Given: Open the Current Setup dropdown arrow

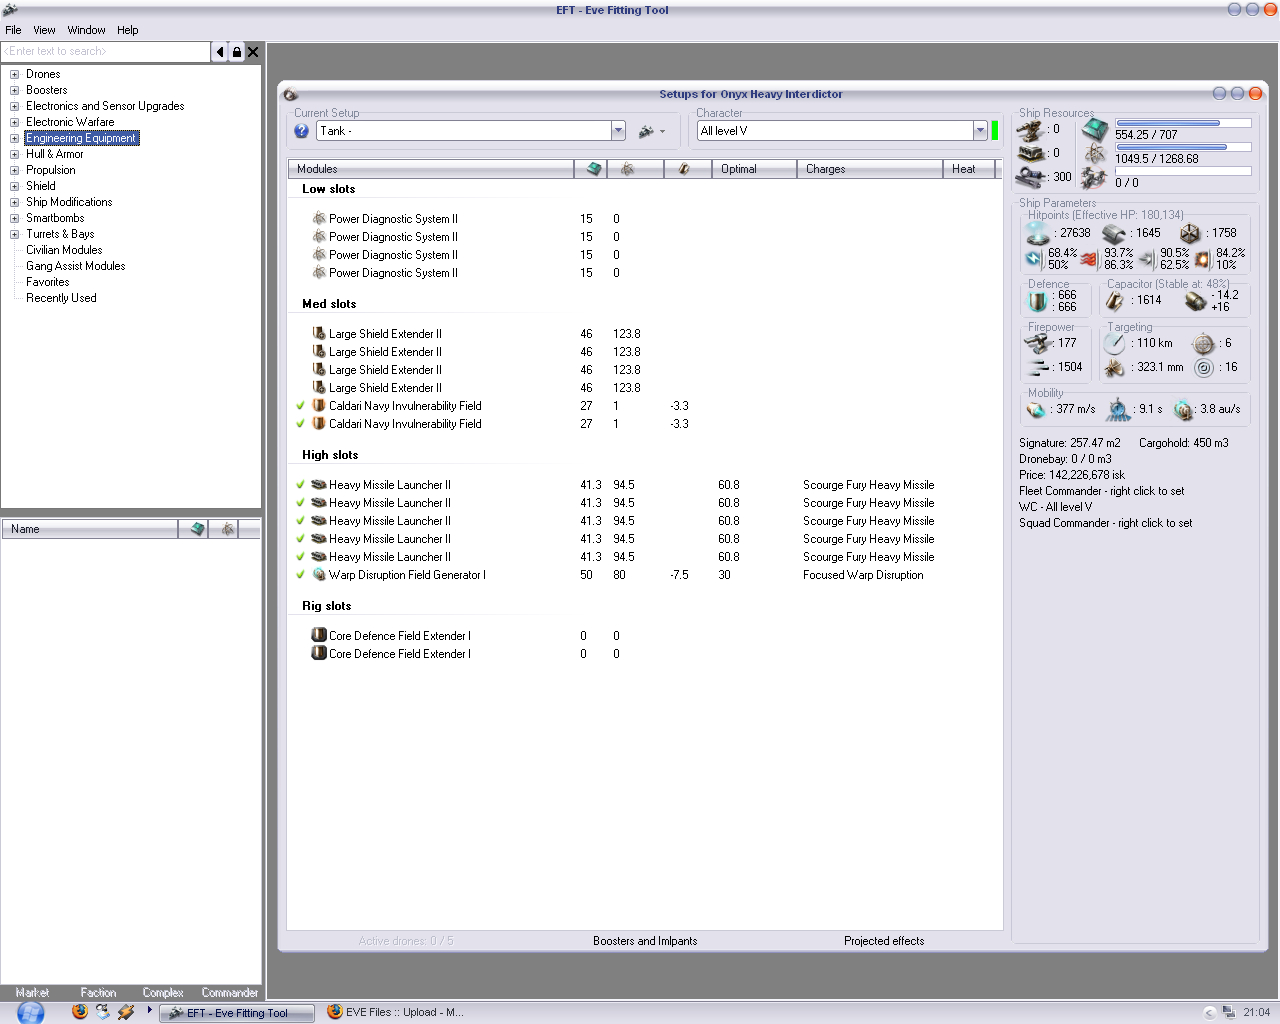Looking at the screenshot, I should (618, 131).
